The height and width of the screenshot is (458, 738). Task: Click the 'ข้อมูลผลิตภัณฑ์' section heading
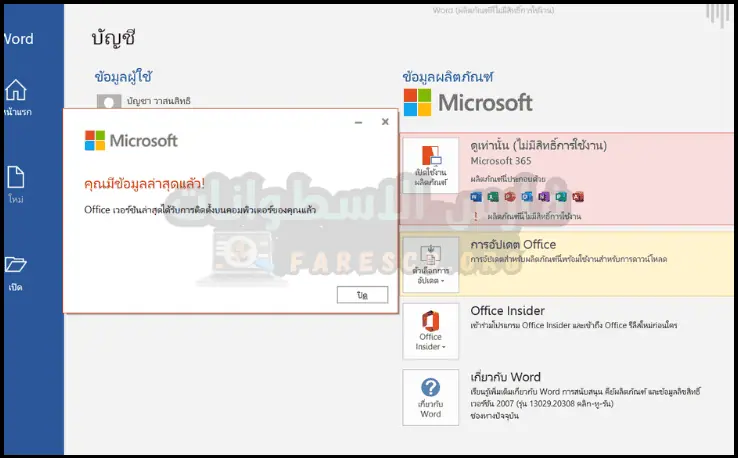(448, 76)
